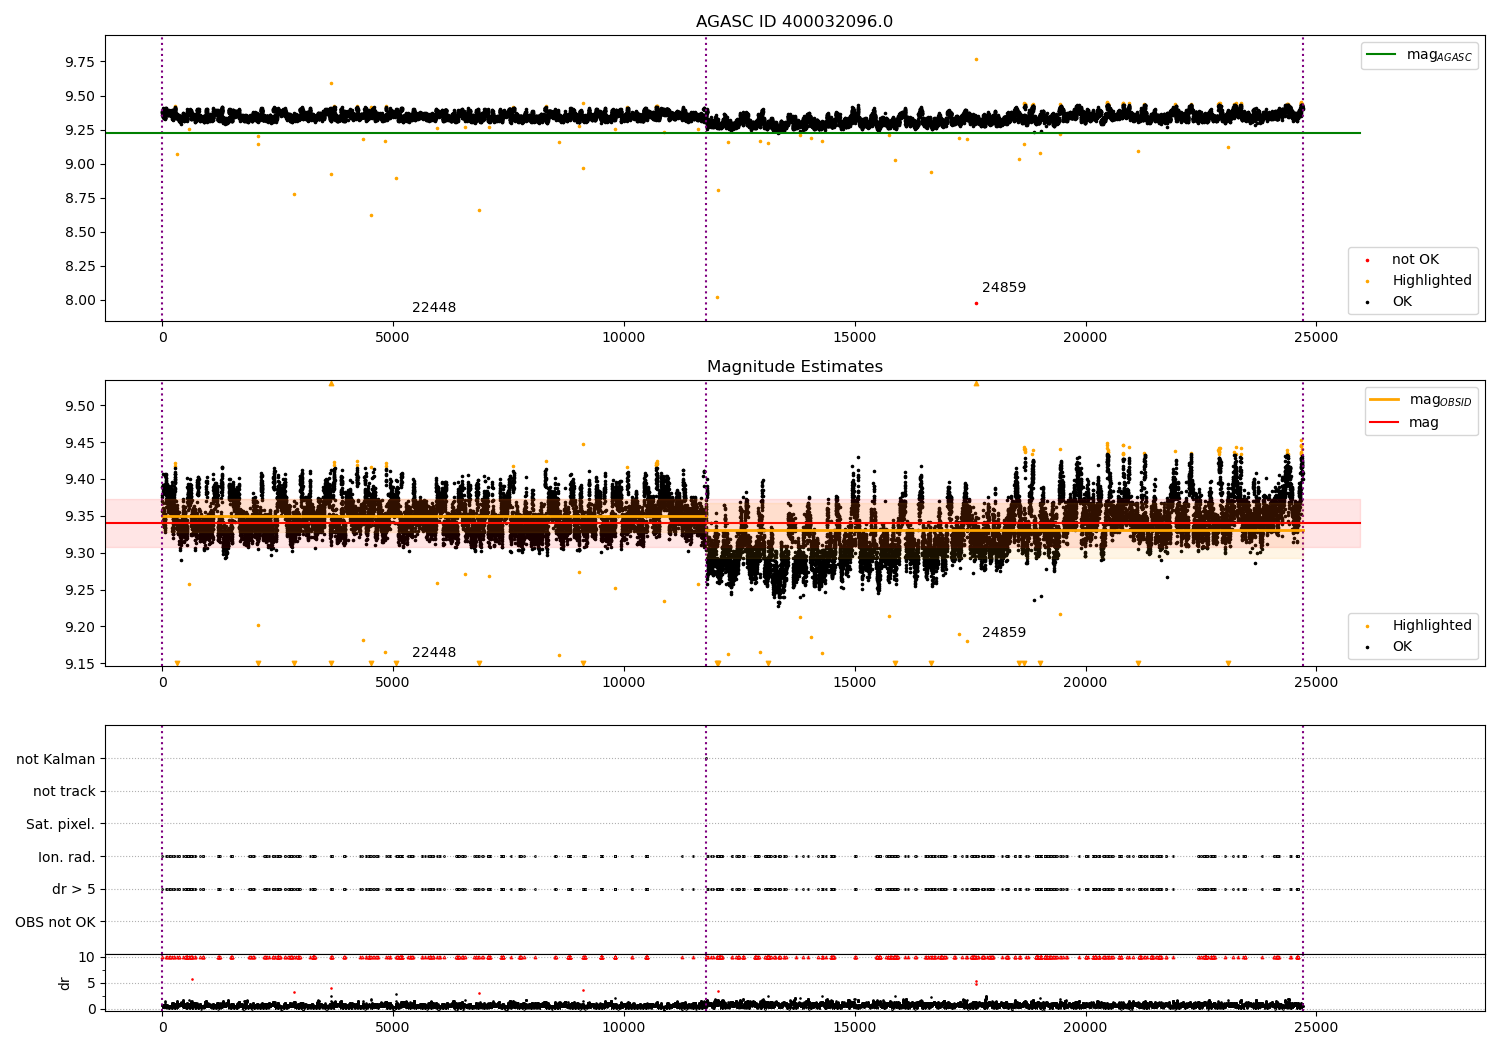Click the "dr > 5" row label
Viewport: 1500px width, 1050px height.
click(x=74, y=890)
